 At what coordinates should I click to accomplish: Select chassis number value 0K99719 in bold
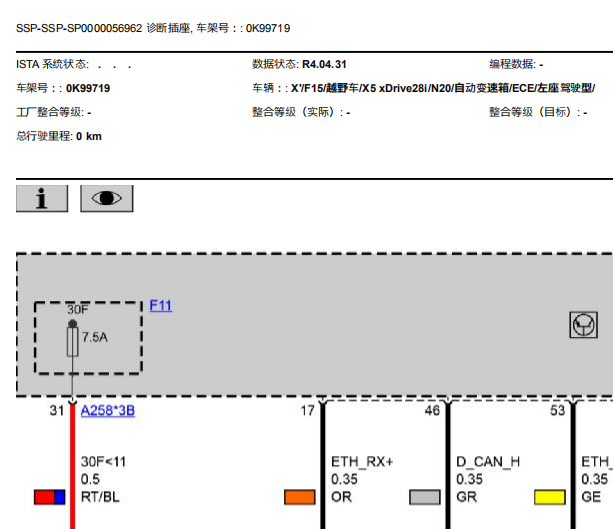point(88,88)
